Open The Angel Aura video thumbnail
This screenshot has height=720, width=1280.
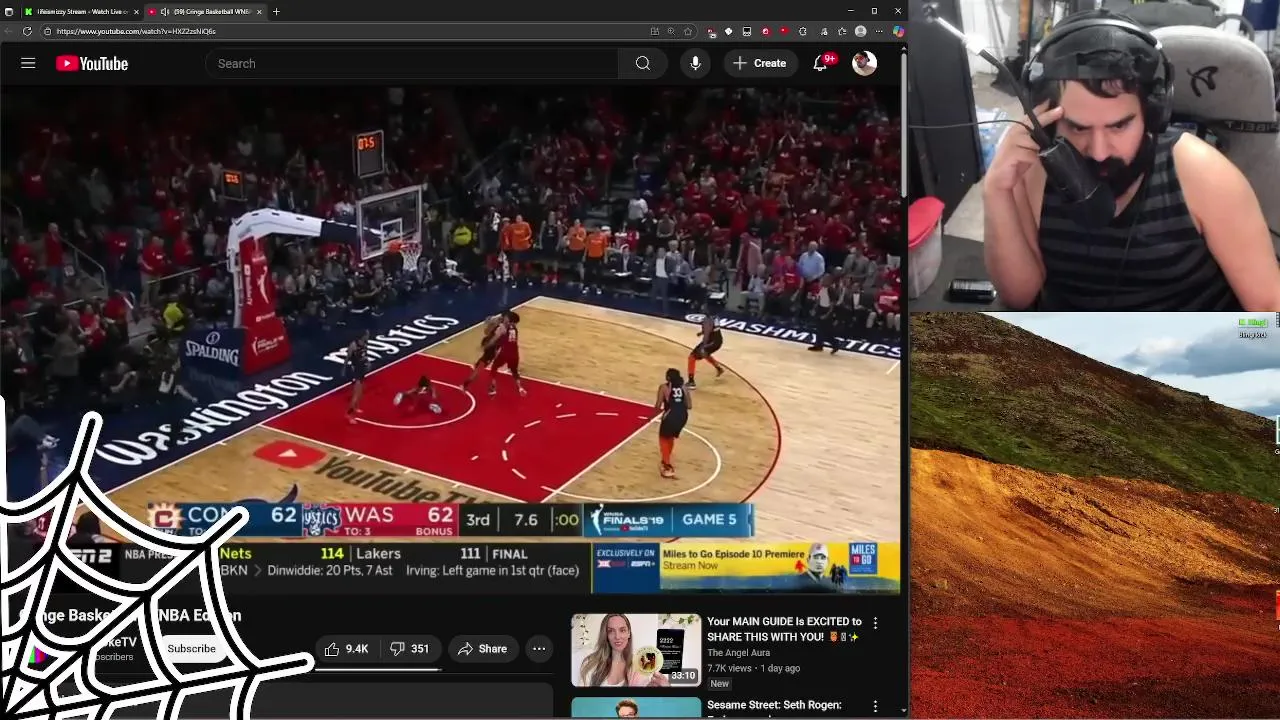coord(636,650)
